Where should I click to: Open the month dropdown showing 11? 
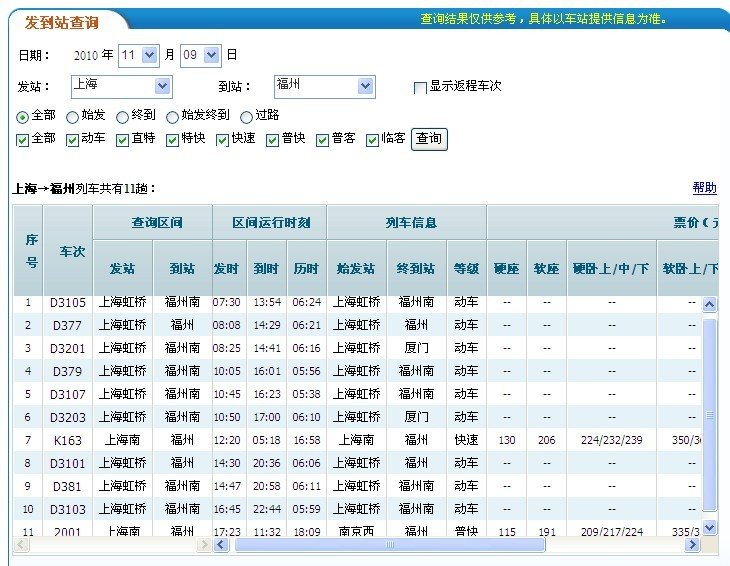(139, 55)
